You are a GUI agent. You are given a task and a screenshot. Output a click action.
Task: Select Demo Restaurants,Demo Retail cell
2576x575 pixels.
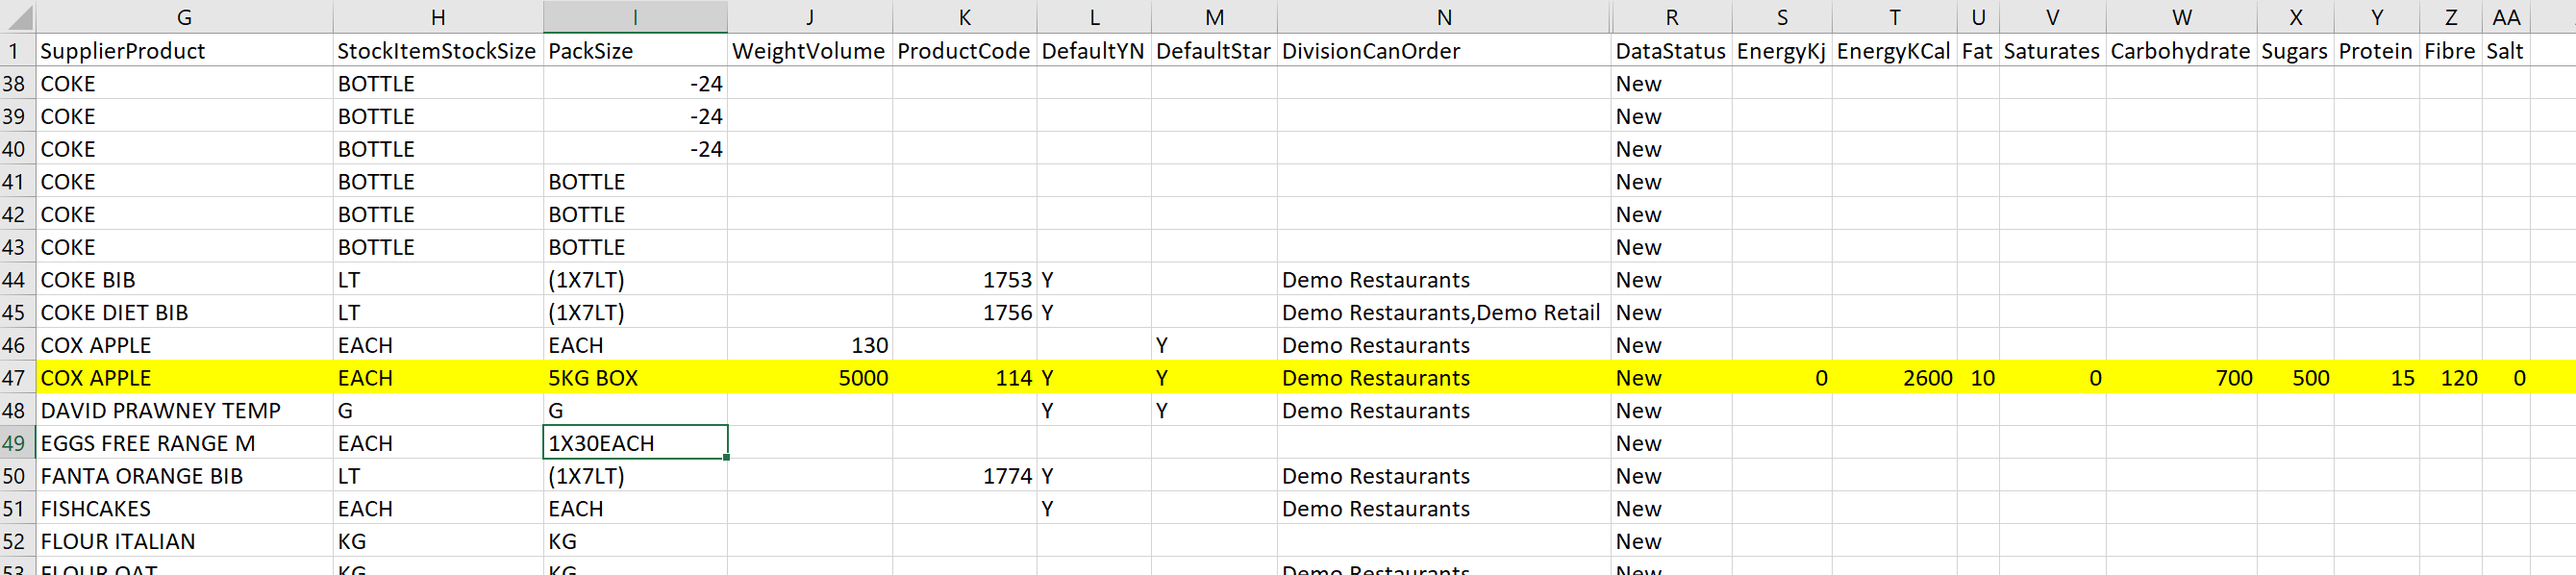click(x=1444, y=313)
